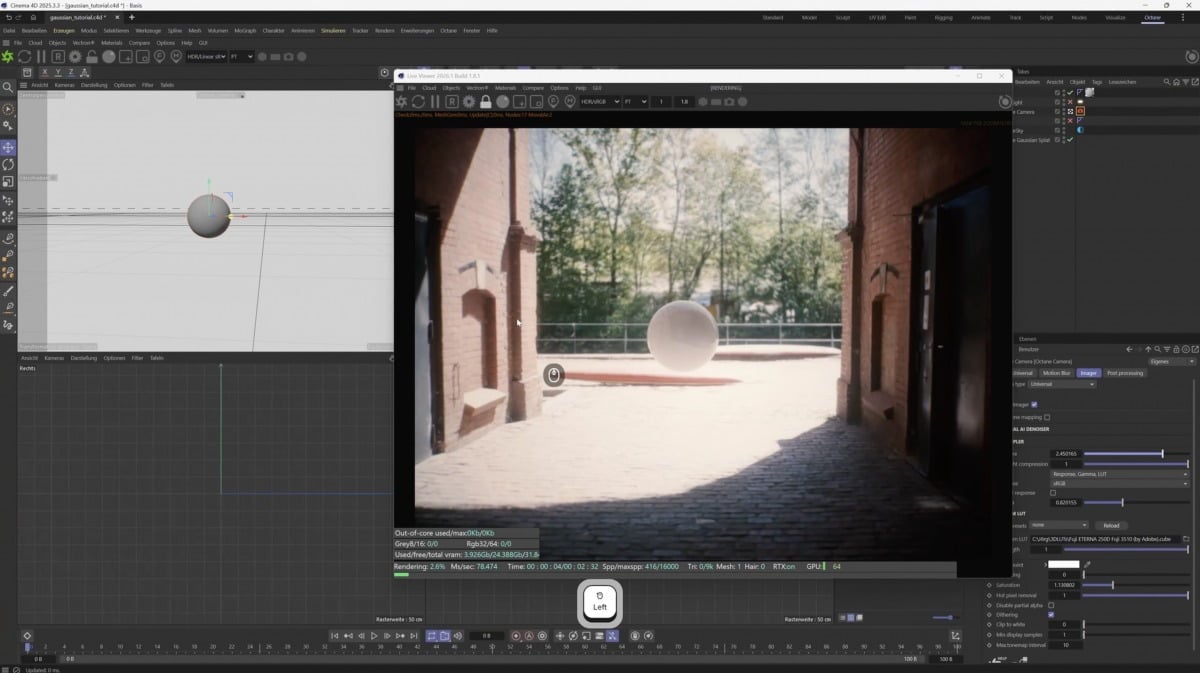Toggle Enable imager checkbox
1200x673 pixels.
click(1034, 405)
